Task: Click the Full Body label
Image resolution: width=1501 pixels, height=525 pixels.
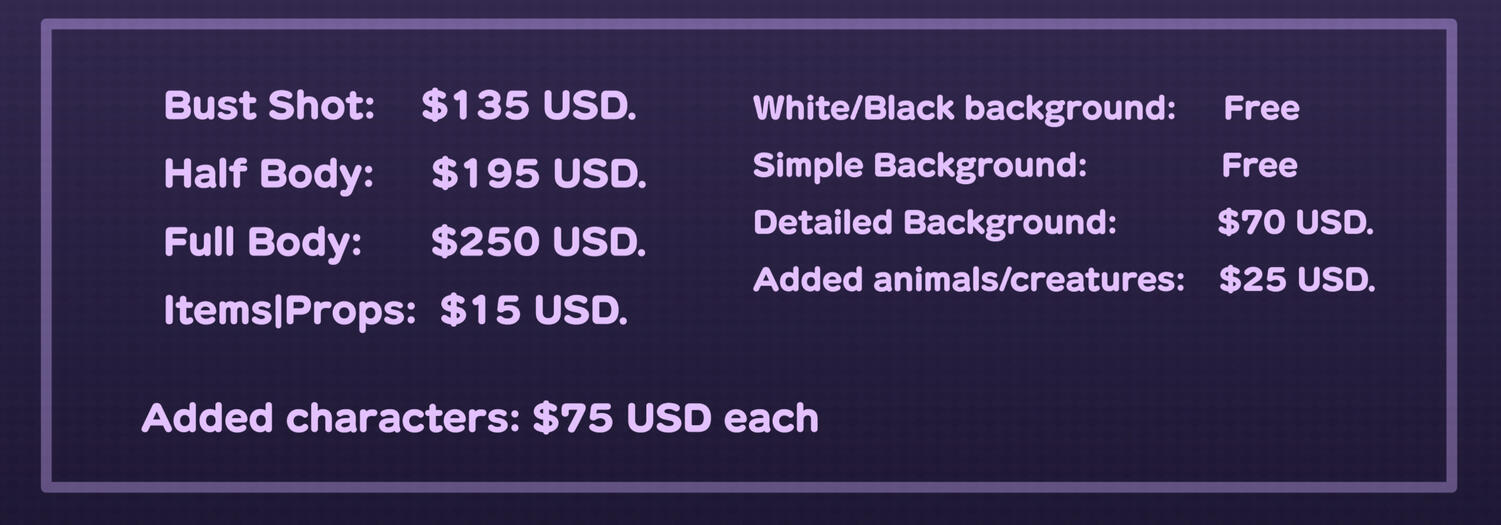Action: (262, 242)
